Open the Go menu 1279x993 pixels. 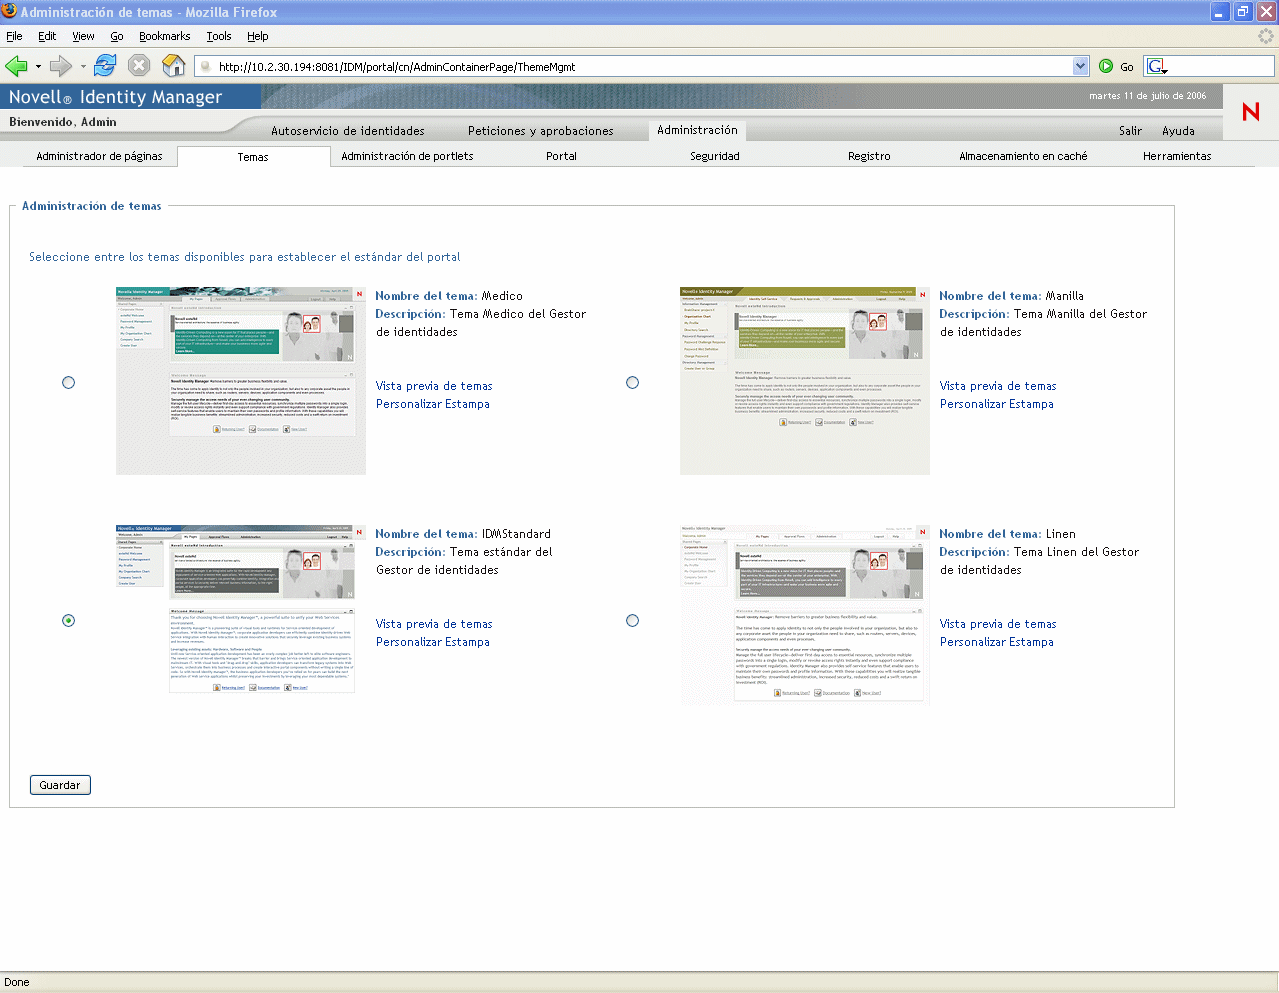point(117,36)
